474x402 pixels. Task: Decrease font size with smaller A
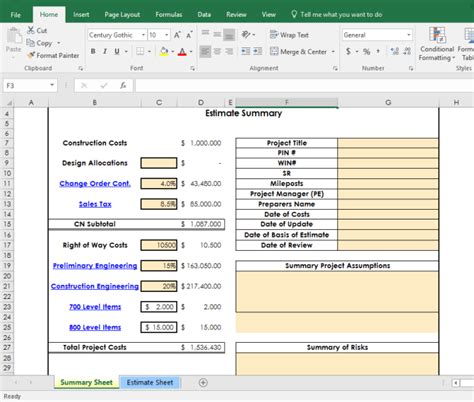coord(189,35)
